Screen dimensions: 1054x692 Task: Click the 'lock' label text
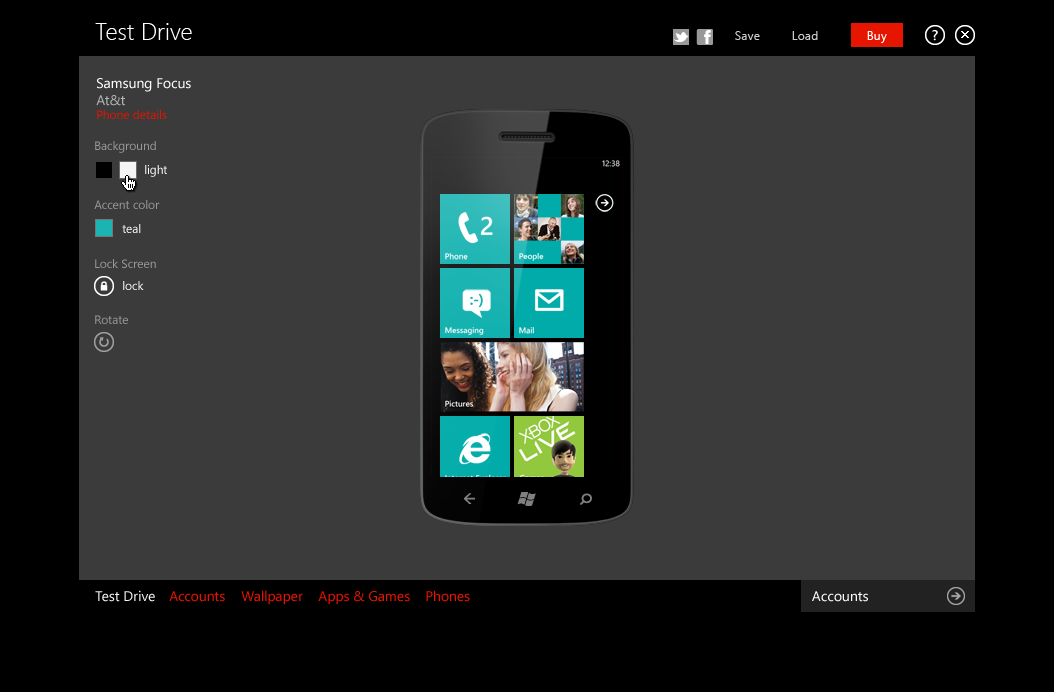coord(132,286)
